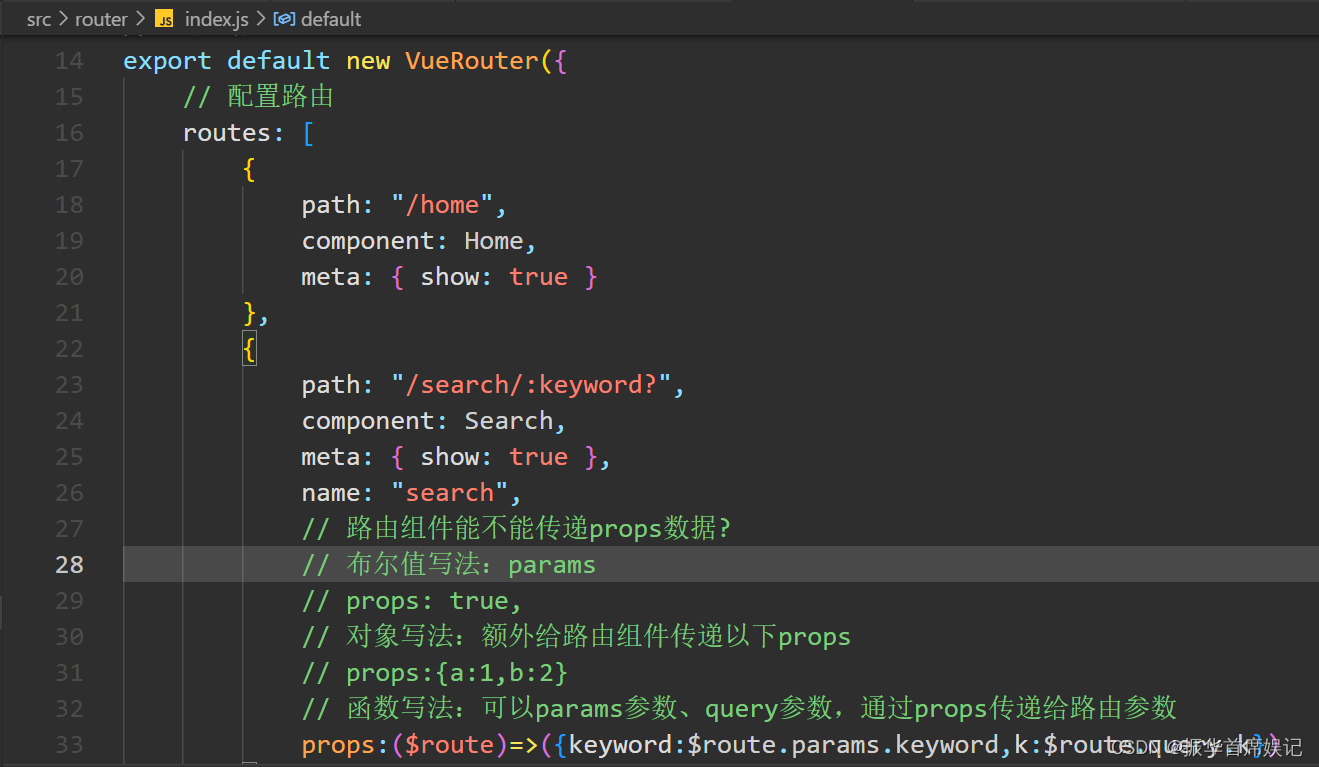The image size is (1319, 767).
Task: Place cursor on closing brace of line 21
Action: (x=250, y=313)
